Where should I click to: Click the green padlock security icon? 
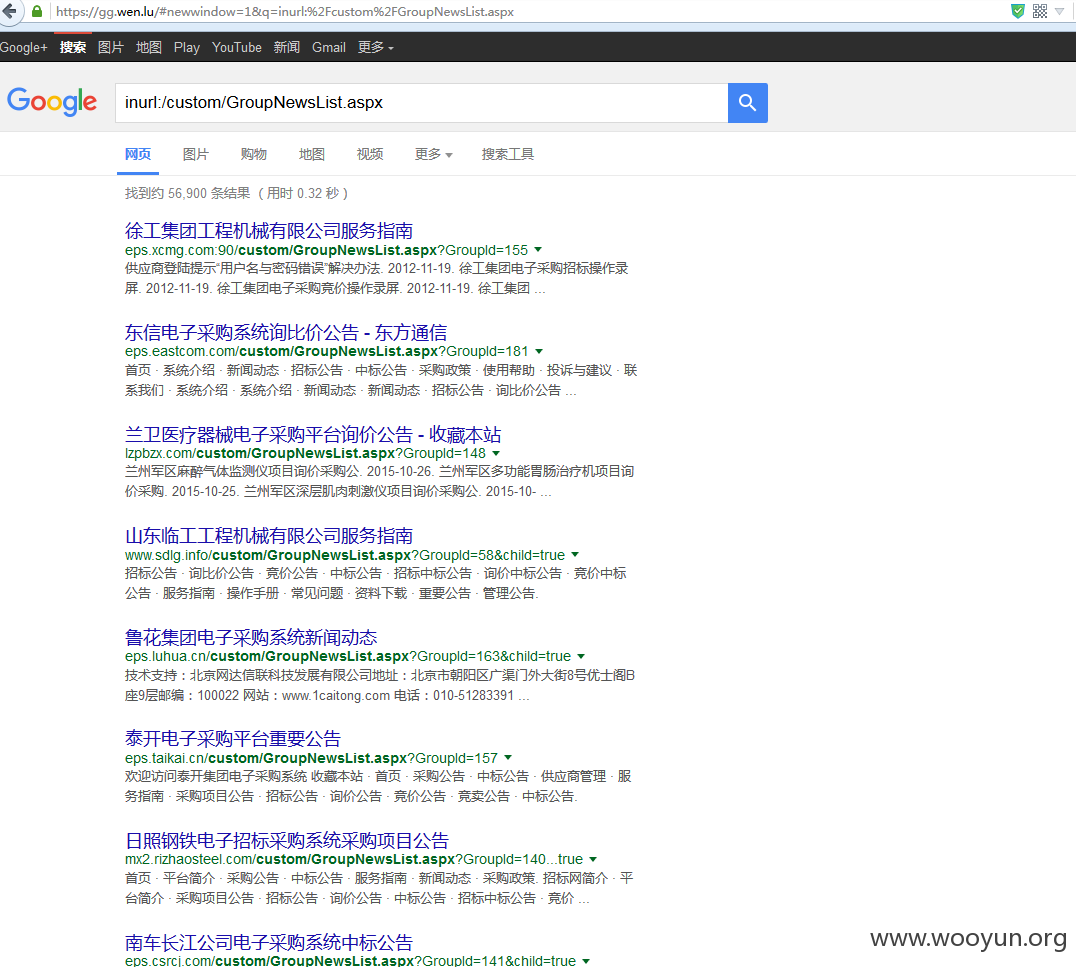tap(37, 11)
